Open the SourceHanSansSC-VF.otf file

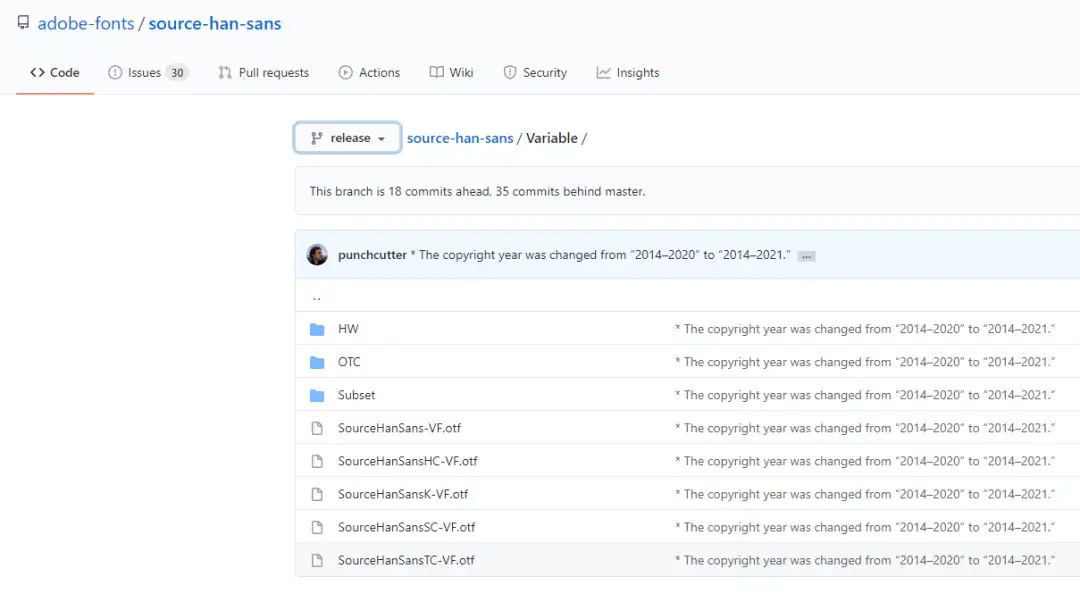point(406,527)
